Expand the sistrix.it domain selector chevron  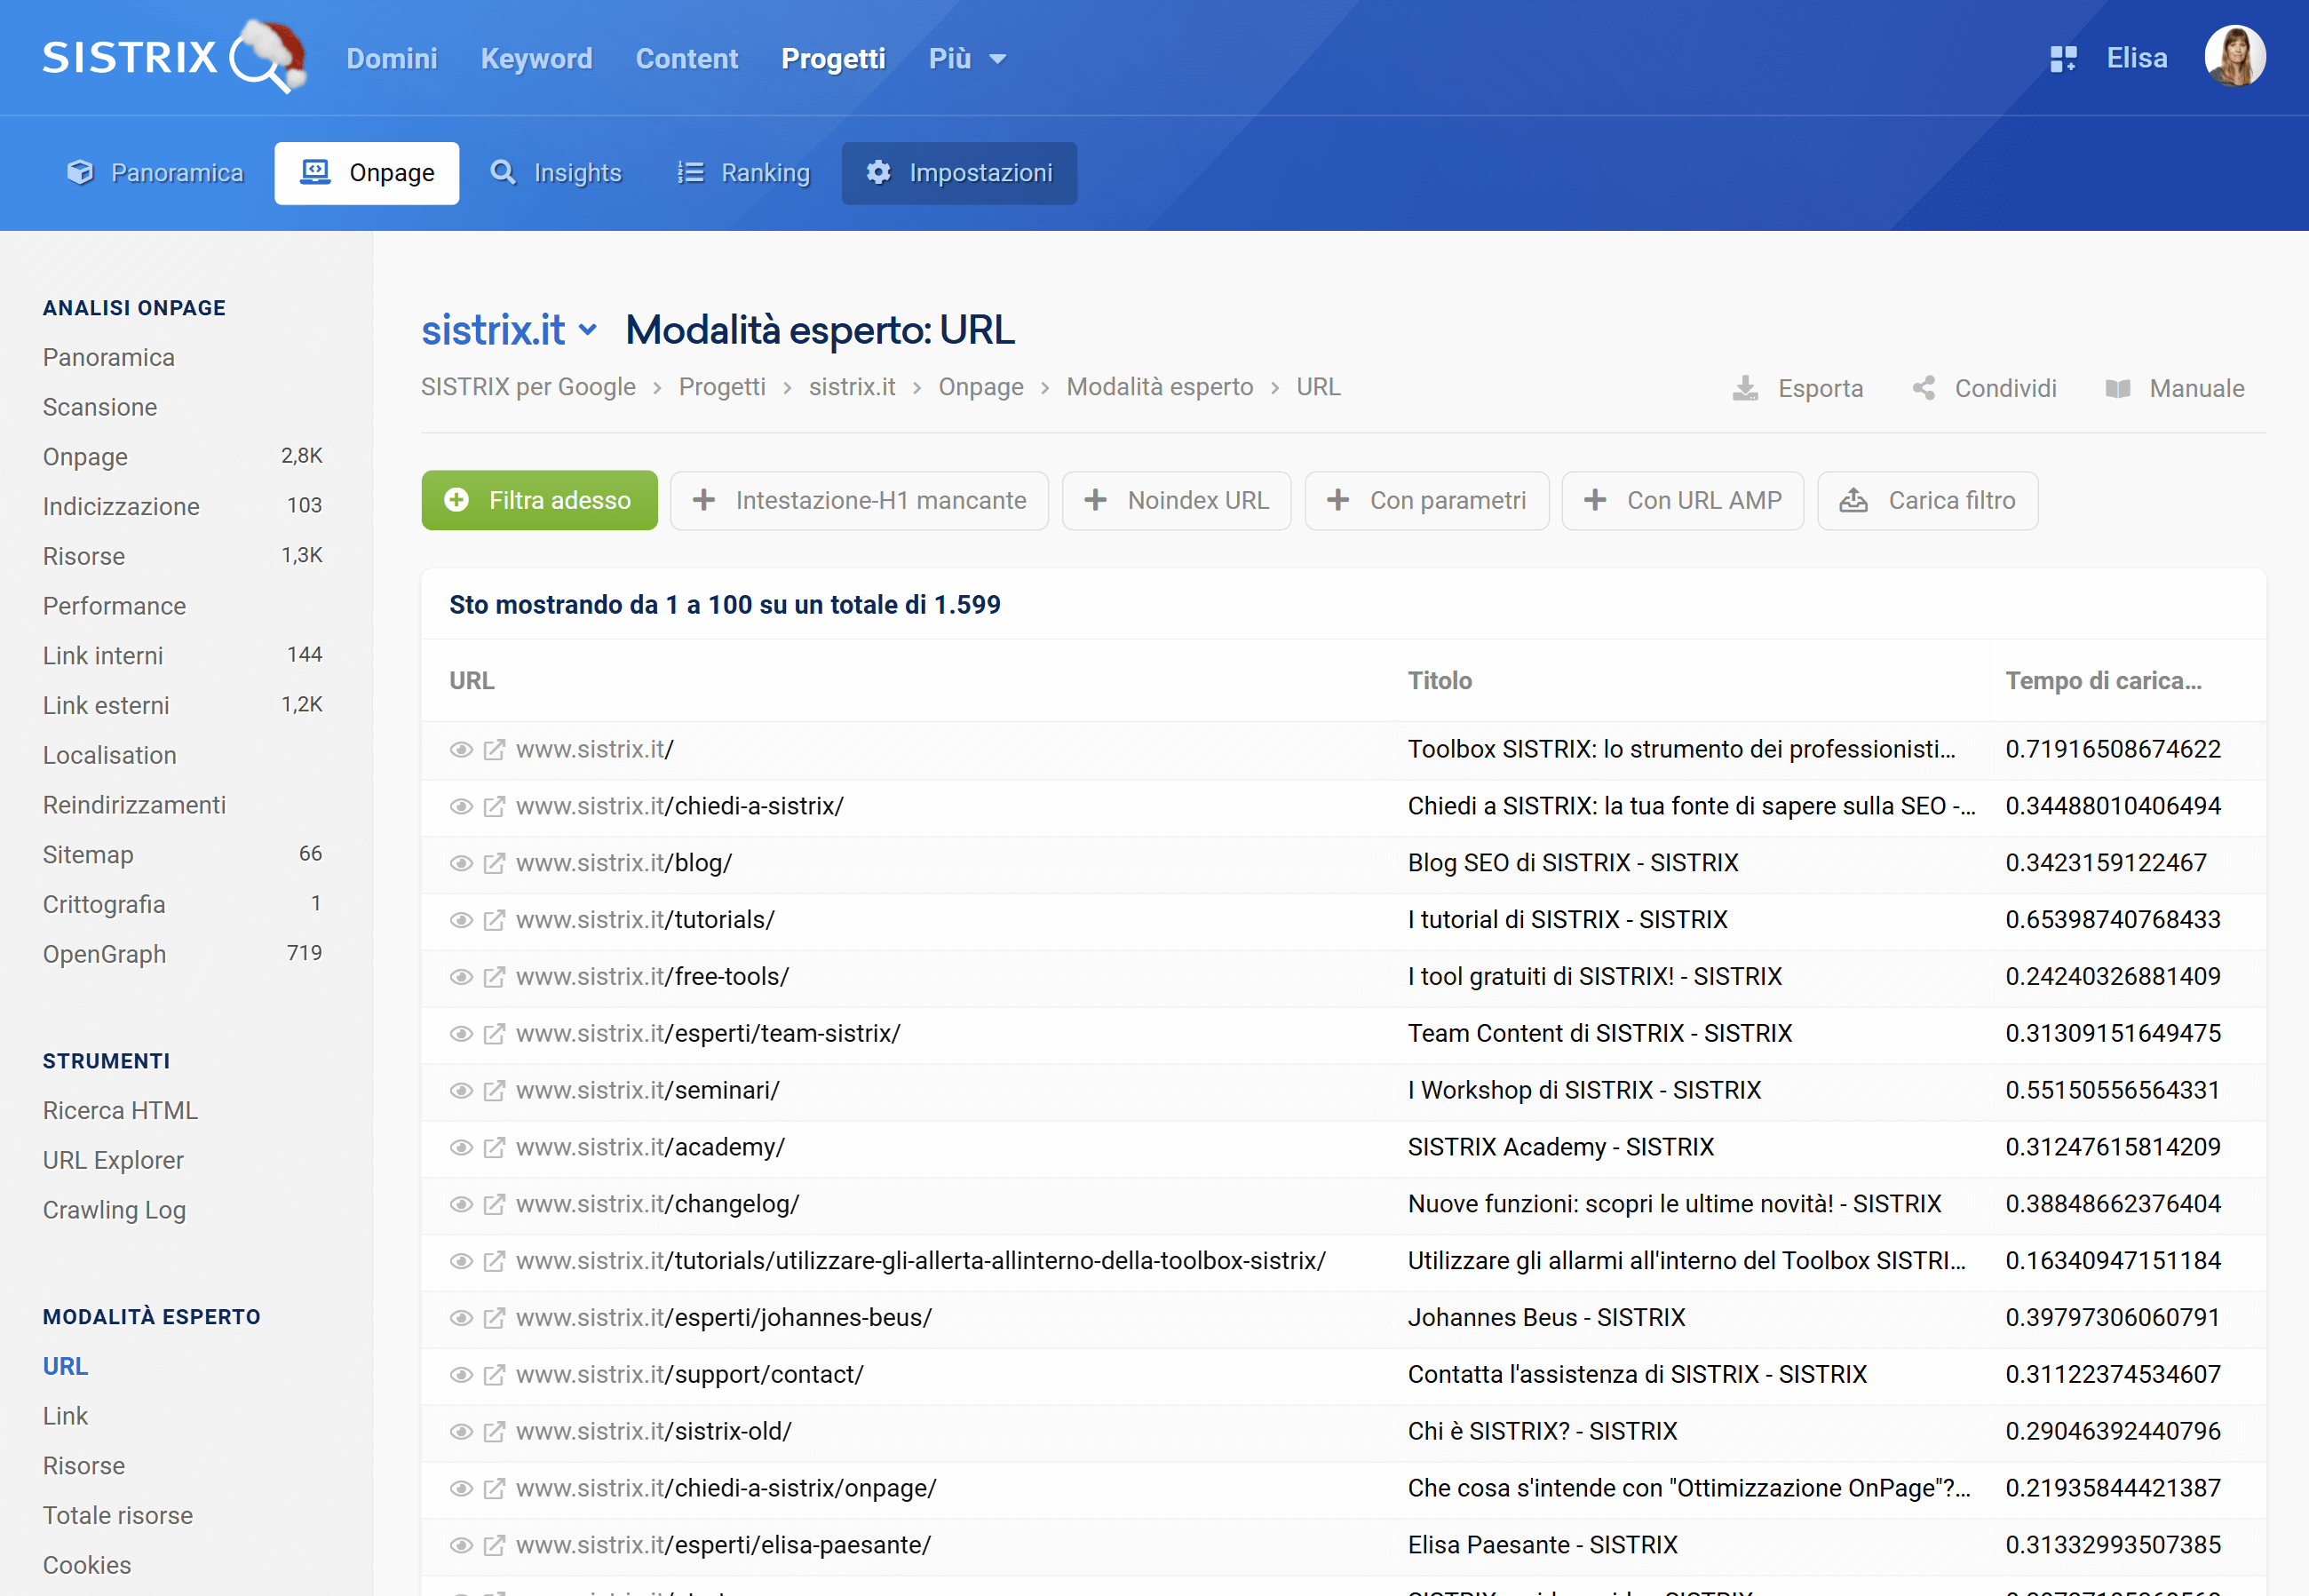(x=588, y=330)
